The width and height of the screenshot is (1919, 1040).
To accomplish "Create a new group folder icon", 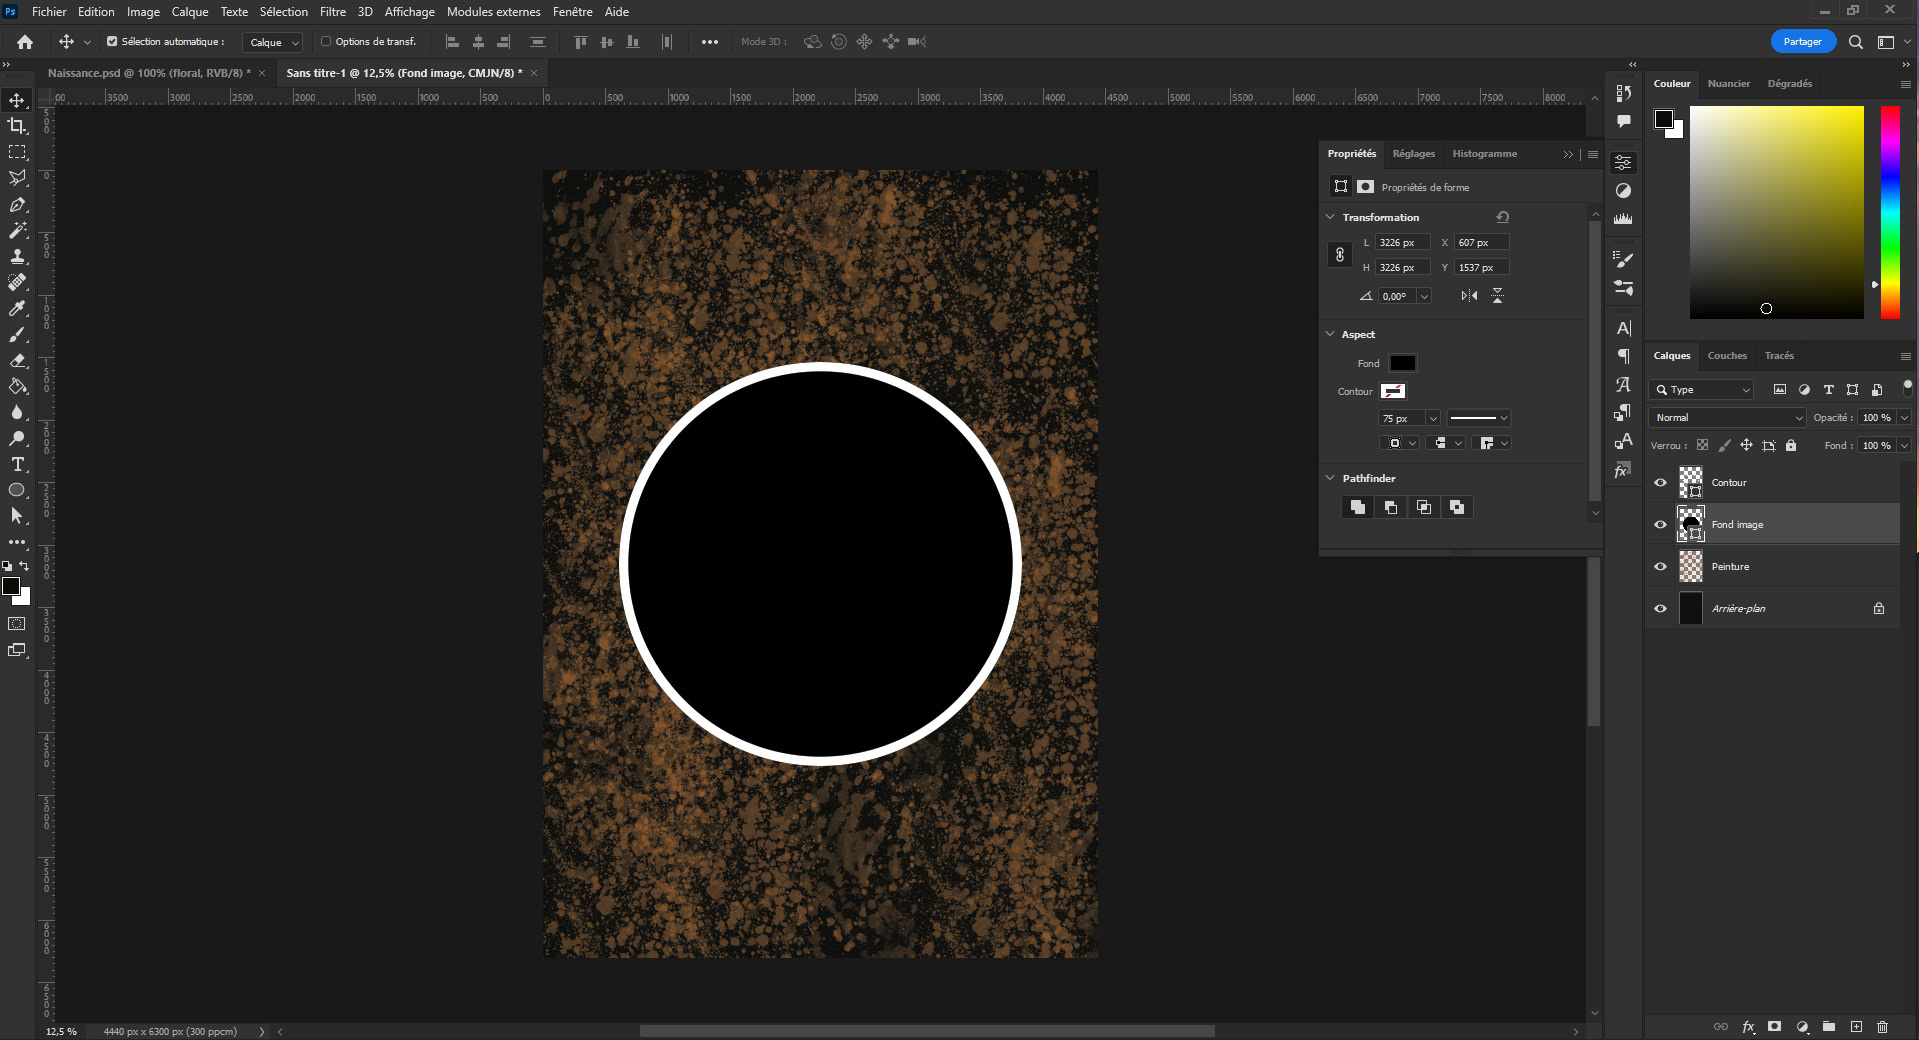I will (1829, 1026).
